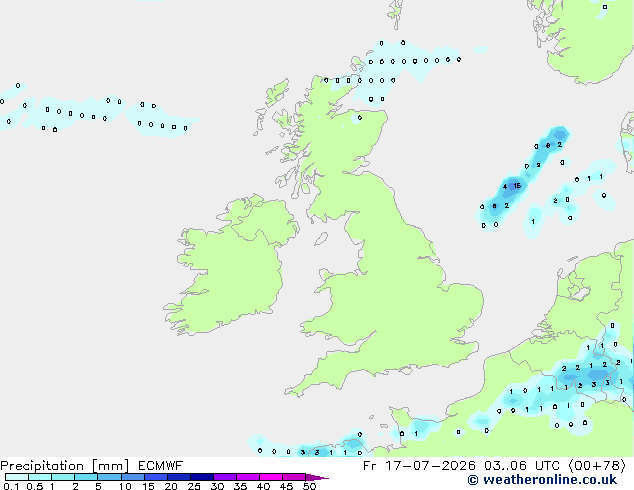Image resolution: width=634 pixels, height=490 pixels.
Task: Click the 'Fr' weekday abbreviation
Action: [x=370, y=466]
